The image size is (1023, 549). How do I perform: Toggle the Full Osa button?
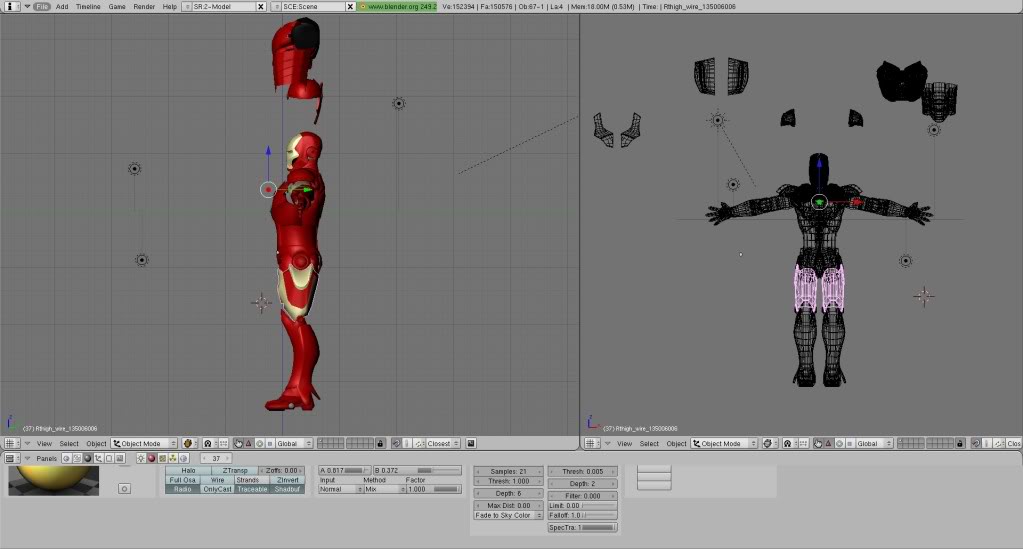point(183,480)
